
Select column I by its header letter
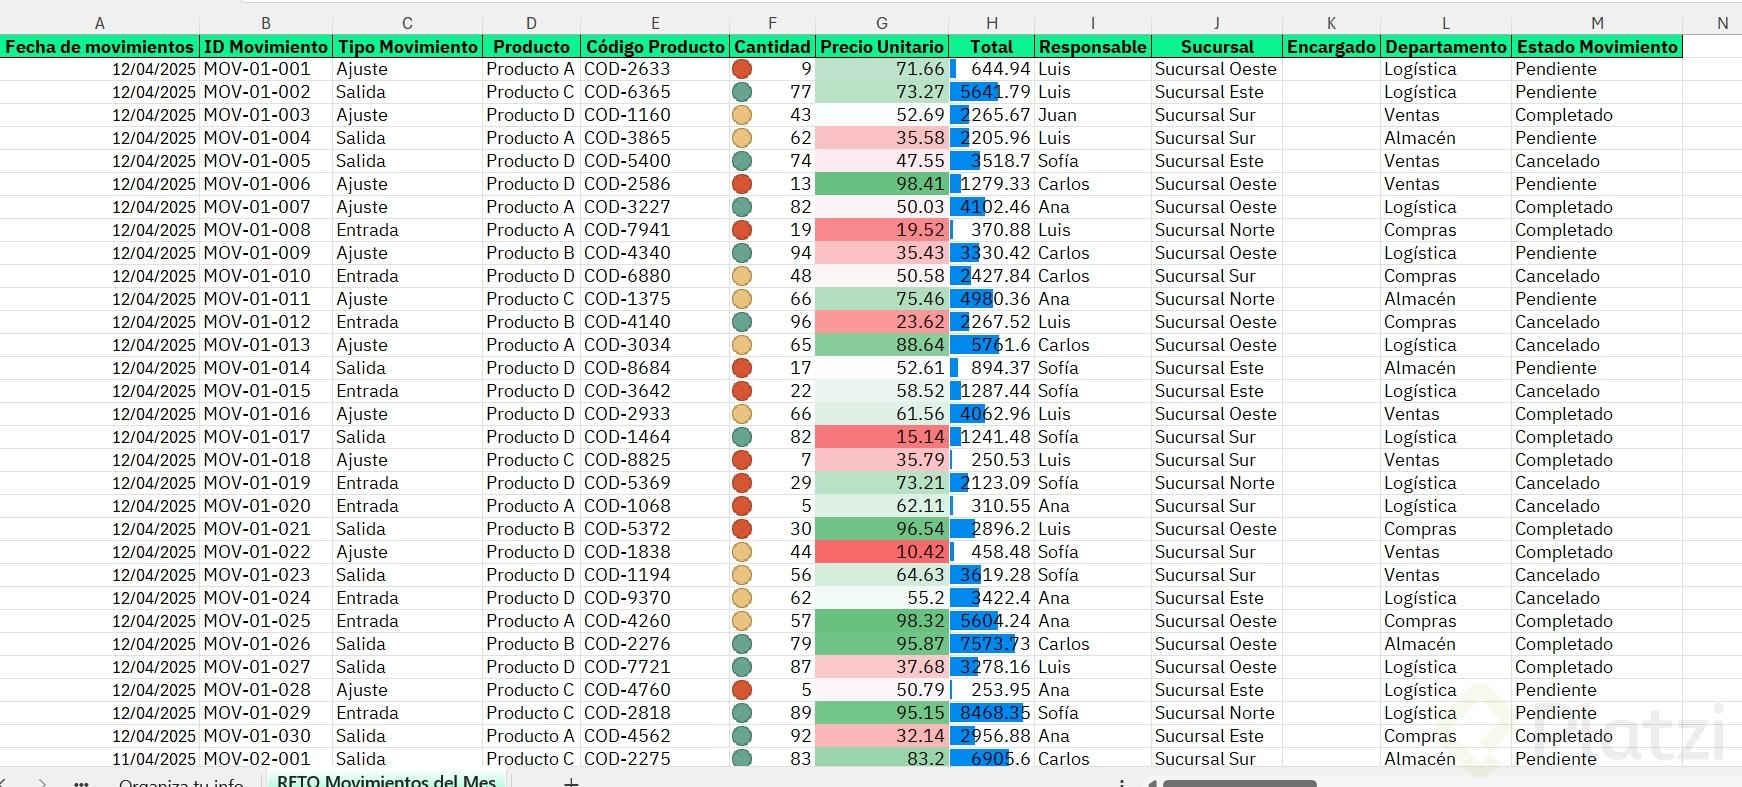click(x=1093, y=23)
